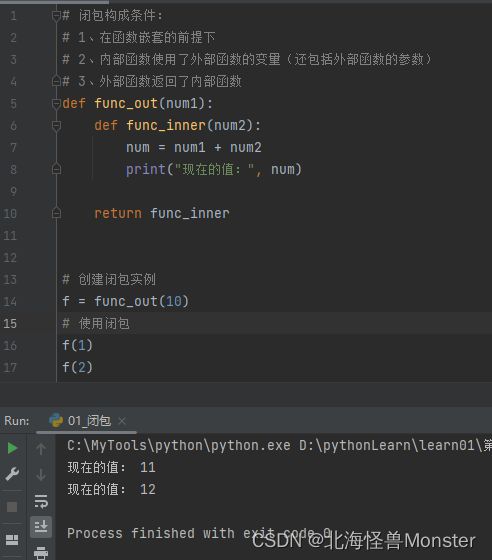The image size is (492, 560).
Task: Toggle scroll to end of output
Action: (41, 526)
